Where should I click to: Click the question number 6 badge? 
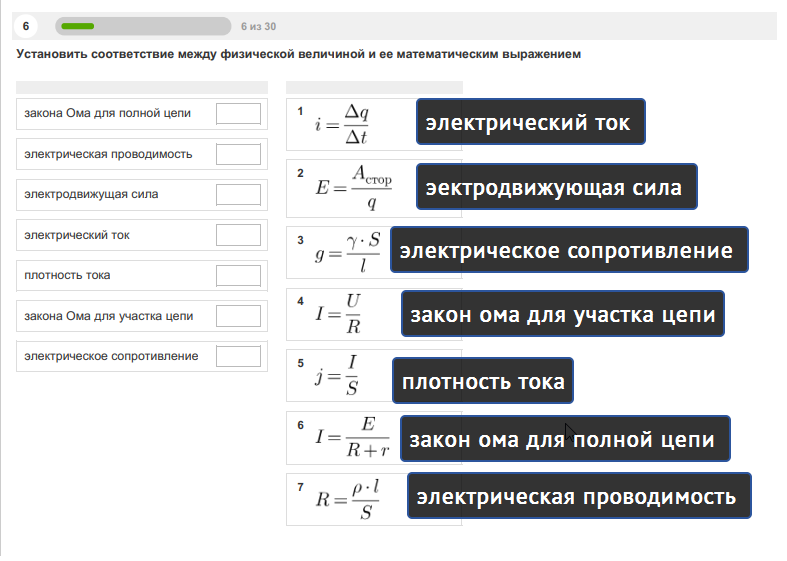coord(26,26)
